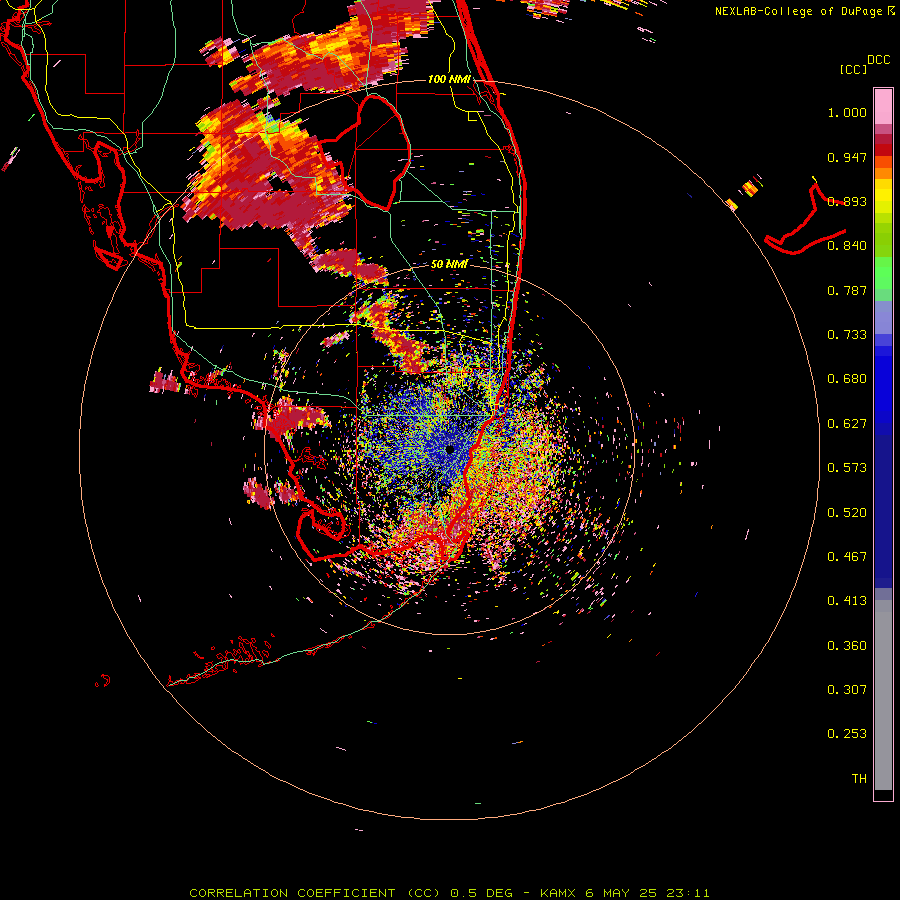Pick the periwinkle colorbar segment
Image resolution: width=900 pixels, height=900 pixels.
click(x=883, y=317)
